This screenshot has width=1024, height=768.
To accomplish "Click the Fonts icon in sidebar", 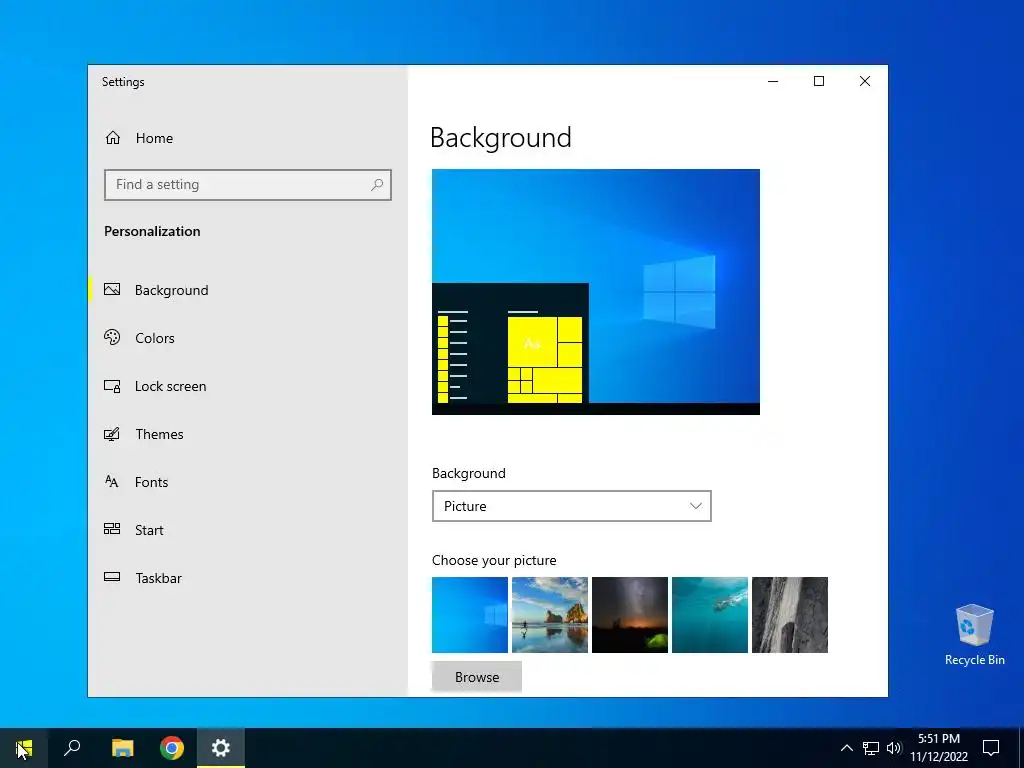I will (112, 482).
